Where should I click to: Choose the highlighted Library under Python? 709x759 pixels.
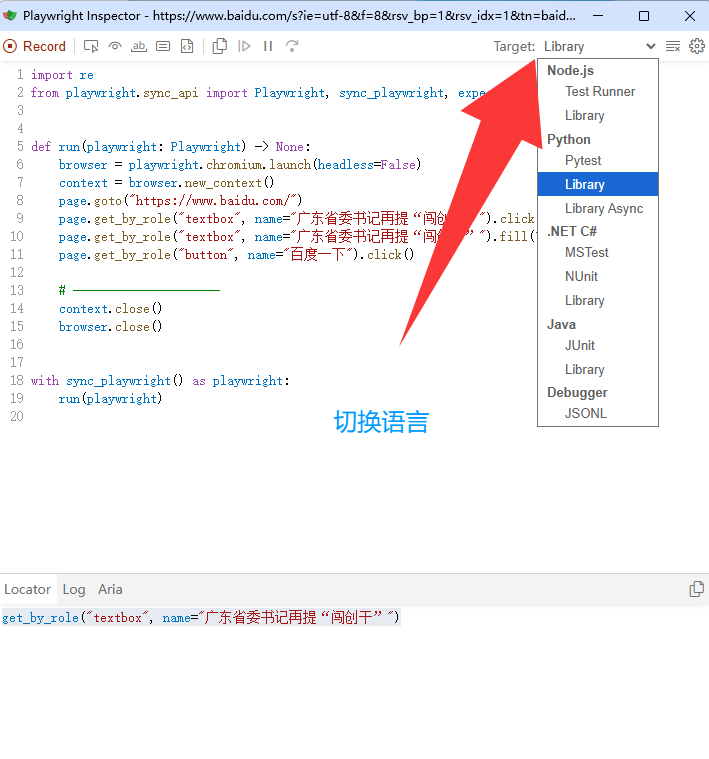pyautogui.click(x=598, y=184)
